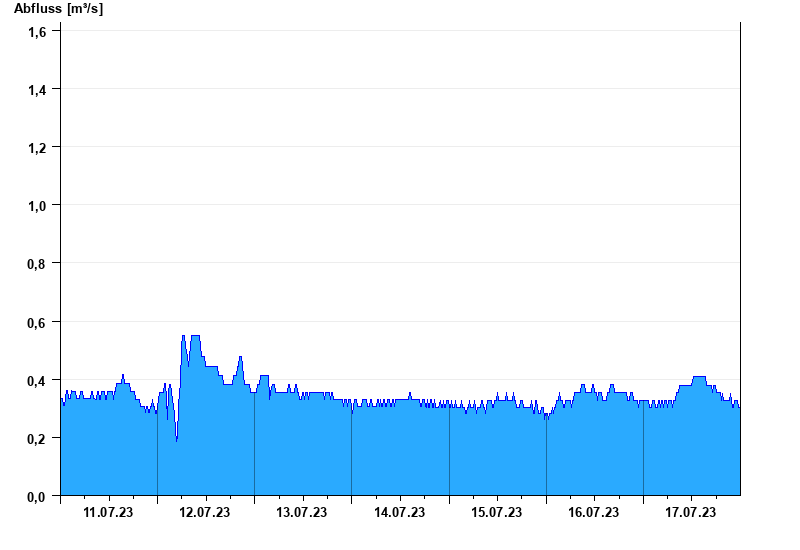Click the 0,4 y-axis value
Image resolution: width=800 pixels, height=550 pixels.
tap(37, 381)
